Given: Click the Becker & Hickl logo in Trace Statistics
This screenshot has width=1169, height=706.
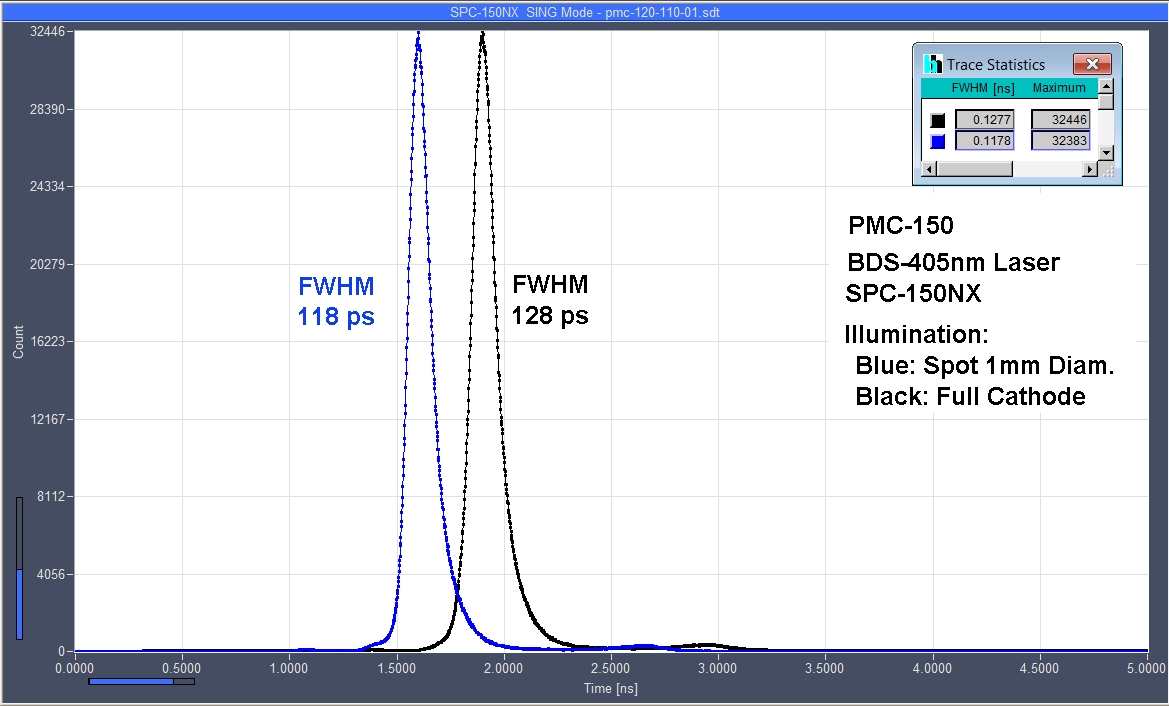Looking at the screenshot, I should [933, 64].
